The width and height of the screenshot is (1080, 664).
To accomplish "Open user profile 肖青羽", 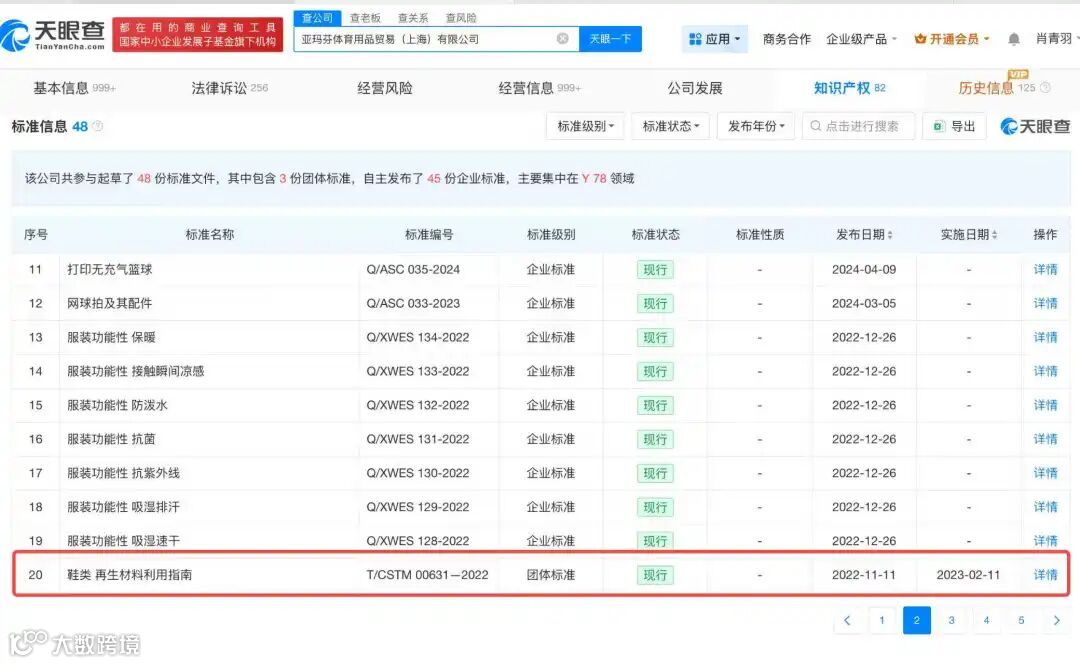I will click(x=1054, y=39).
